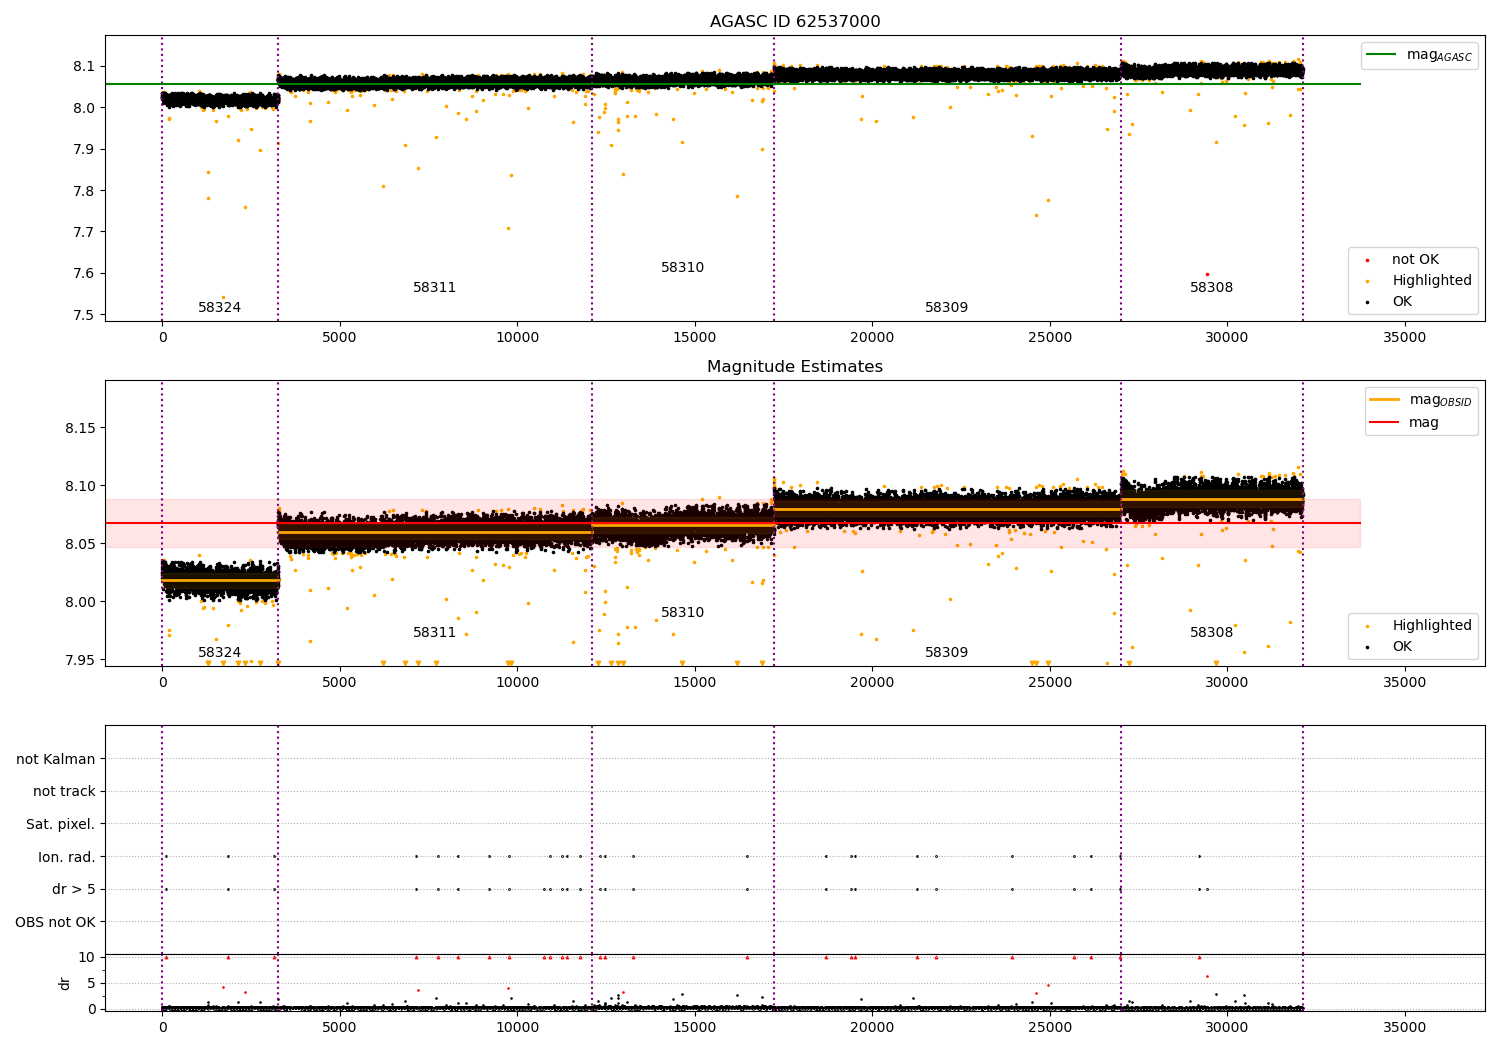Click the red 'not OK' point near 7.6 in top plot
The image size is (1500, 1050).
tap(1207, 274)
